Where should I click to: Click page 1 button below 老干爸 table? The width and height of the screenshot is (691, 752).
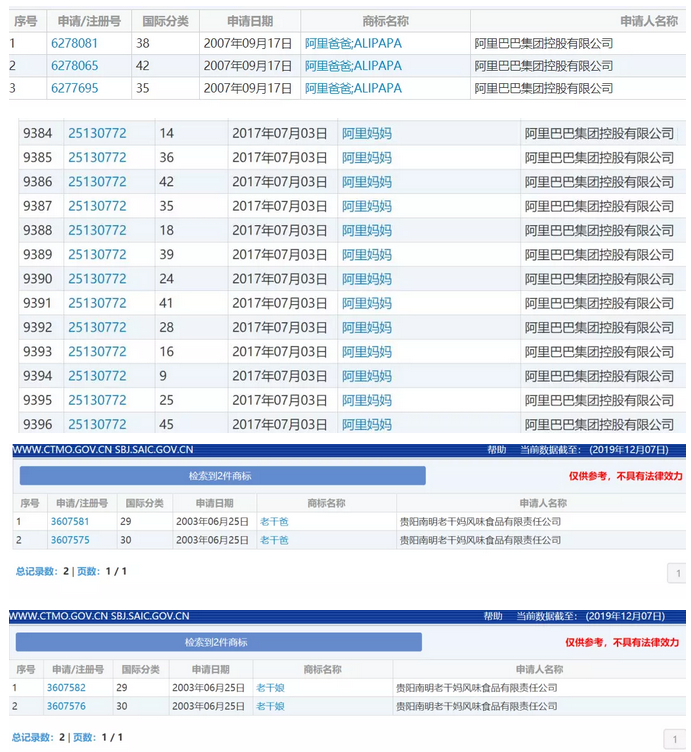point(678,573)
